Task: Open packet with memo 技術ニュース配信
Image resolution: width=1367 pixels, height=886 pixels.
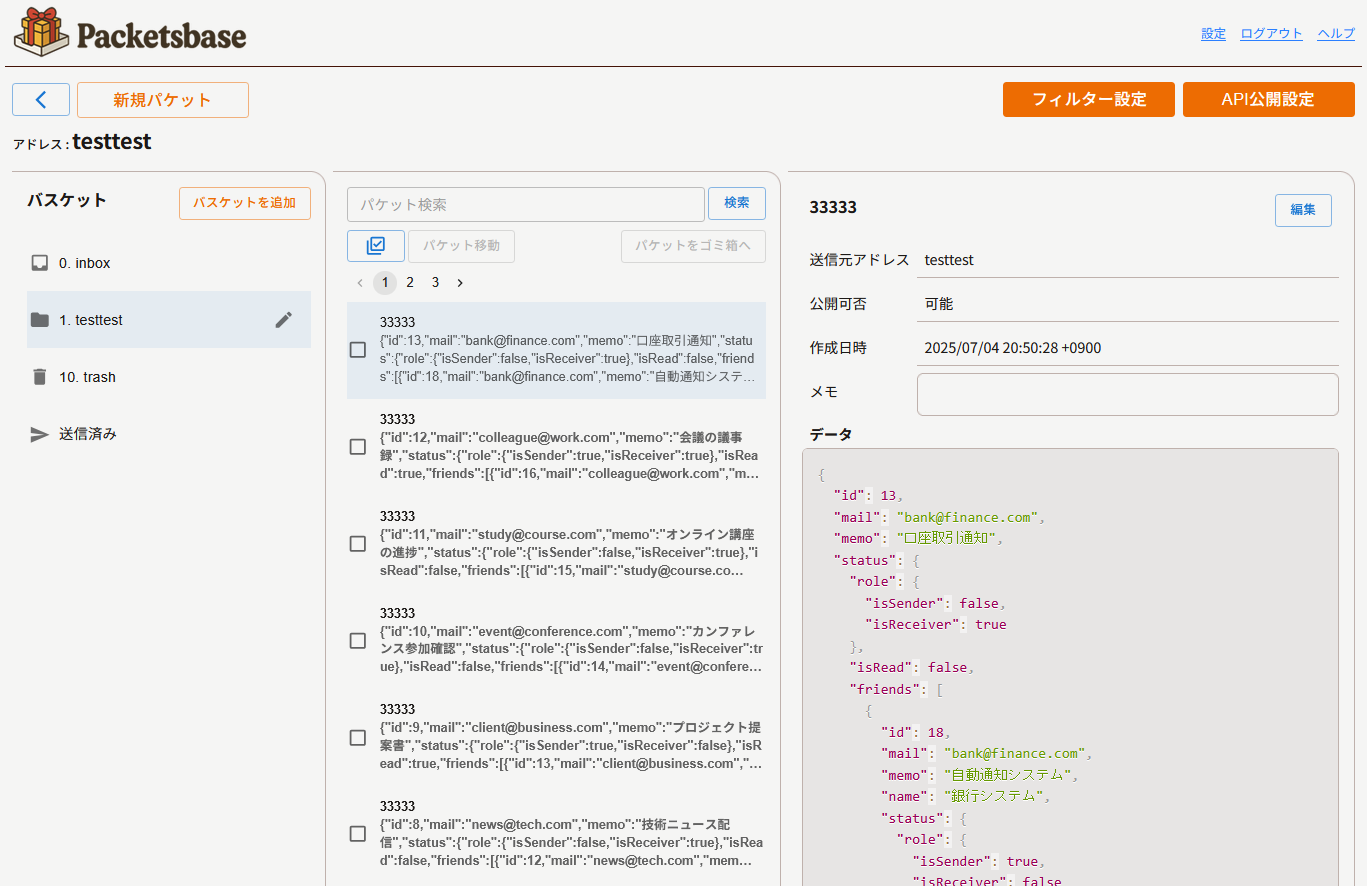Action: [556, 834]
